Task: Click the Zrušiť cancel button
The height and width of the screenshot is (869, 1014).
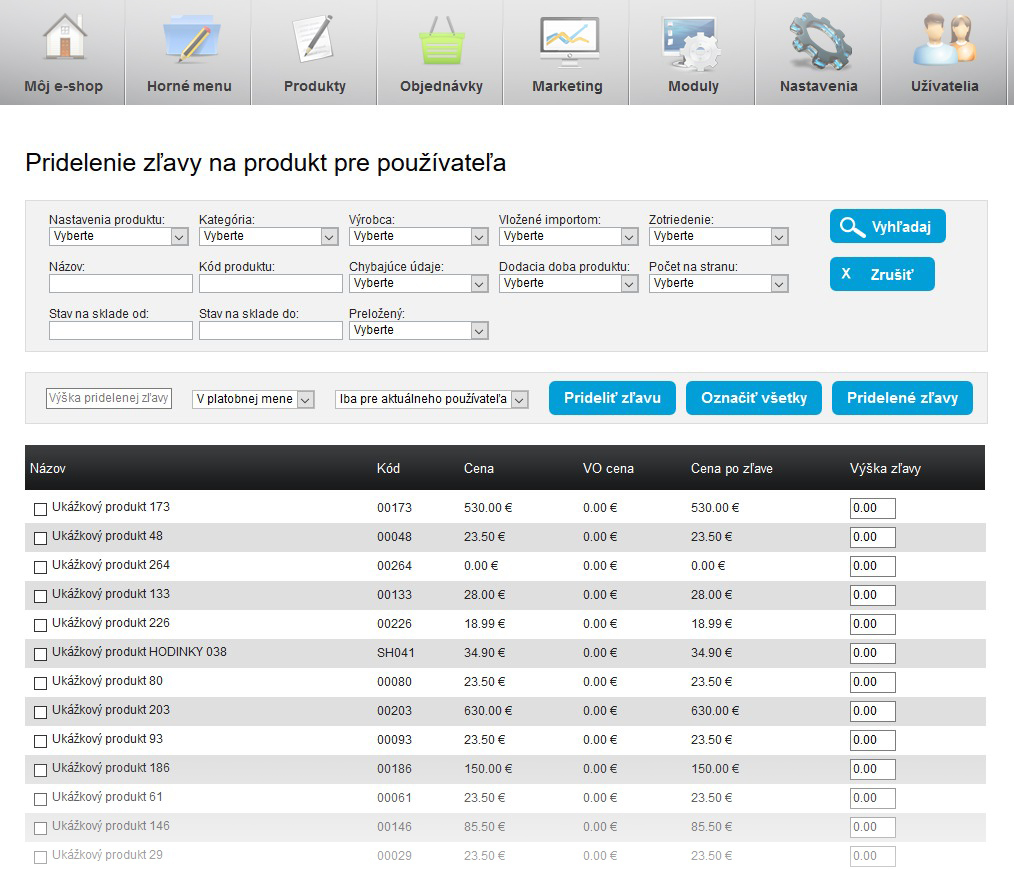Action: coord(881,274)
